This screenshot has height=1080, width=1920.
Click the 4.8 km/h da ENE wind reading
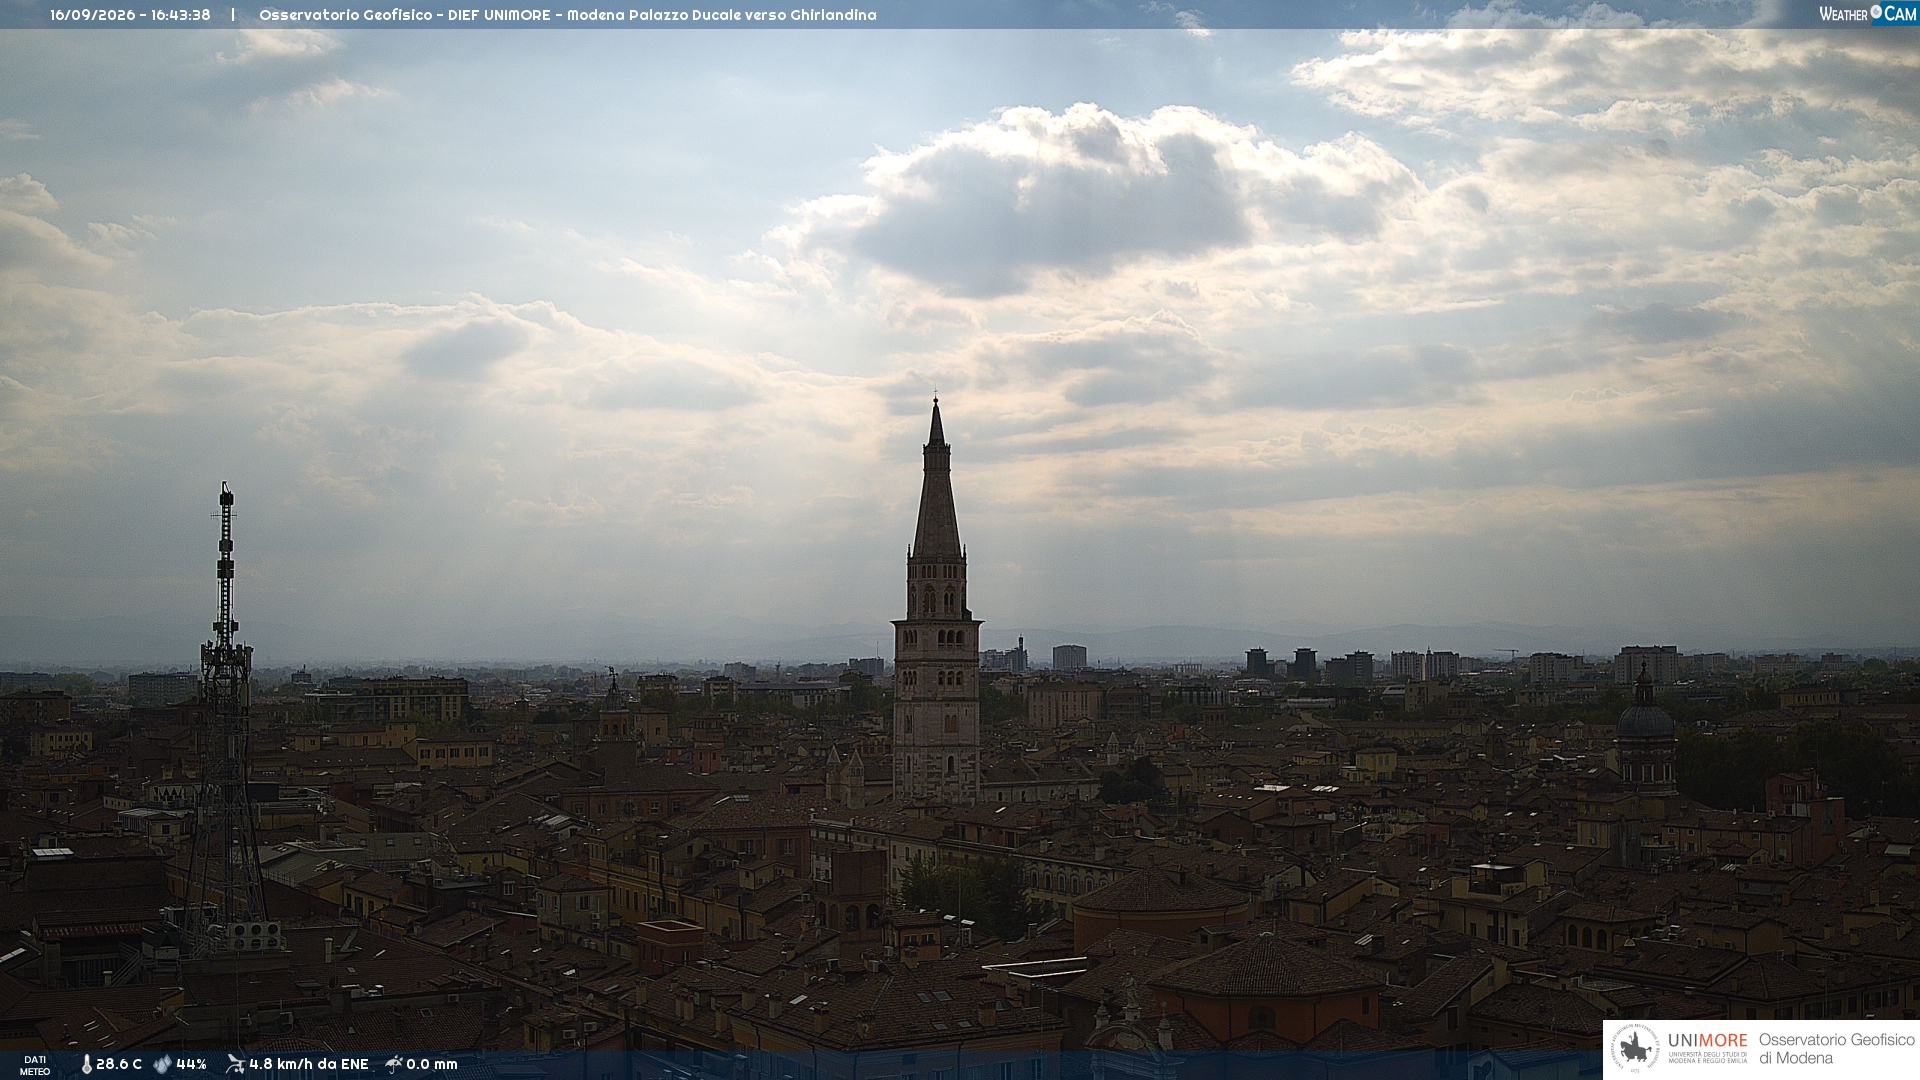pyautogui.click(x=309, y=1065)
